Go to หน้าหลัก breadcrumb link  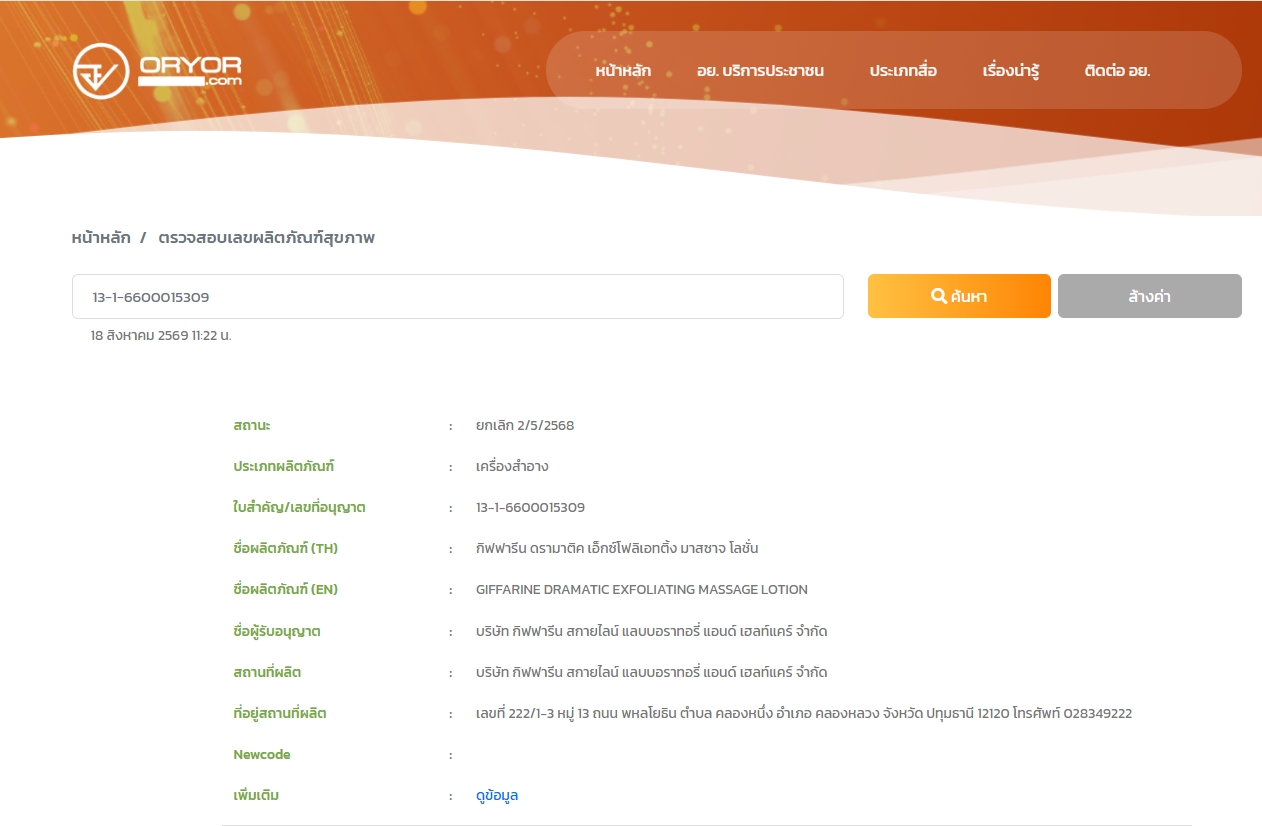click(101, 238)
